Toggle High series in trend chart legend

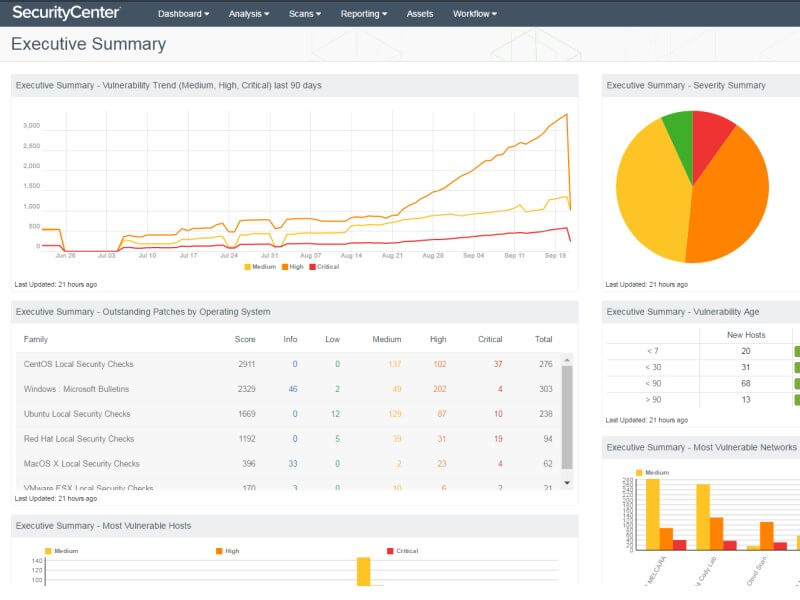[295, 267]
